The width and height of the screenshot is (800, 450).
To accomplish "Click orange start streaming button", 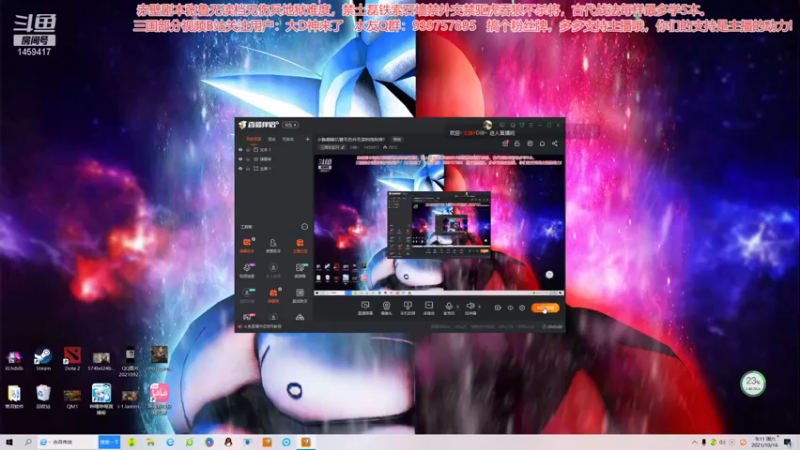I will coord(545,308).
